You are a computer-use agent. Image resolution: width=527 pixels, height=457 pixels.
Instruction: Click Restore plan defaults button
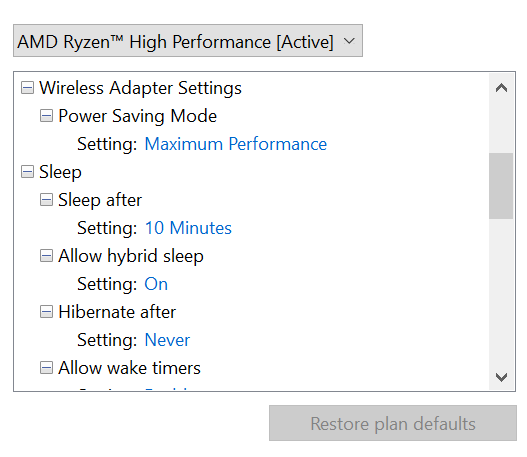coord(393,423)
